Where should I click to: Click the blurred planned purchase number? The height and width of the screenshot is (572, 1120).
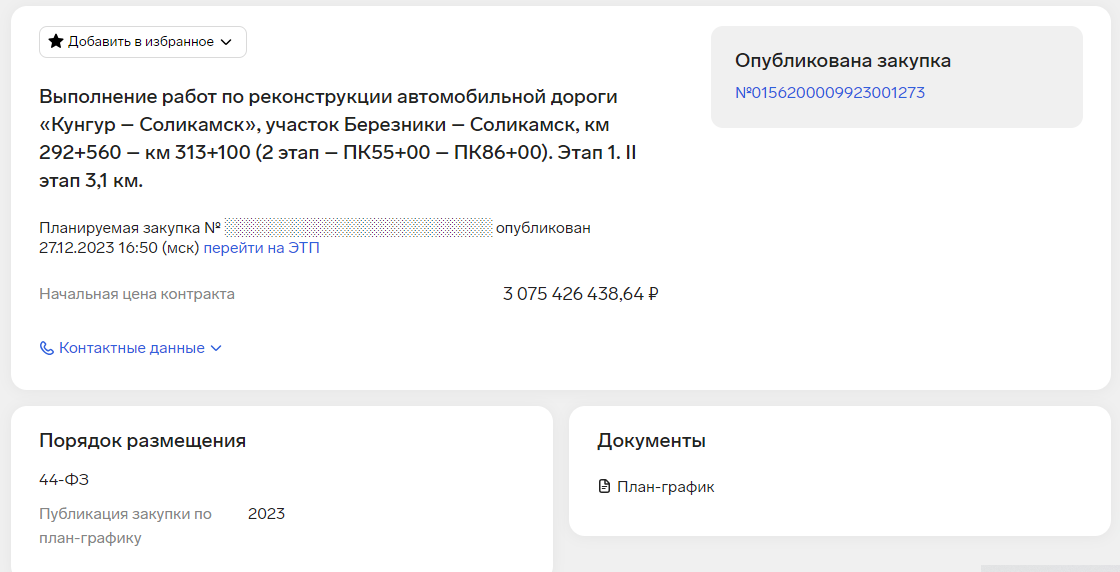coord(359,227)
